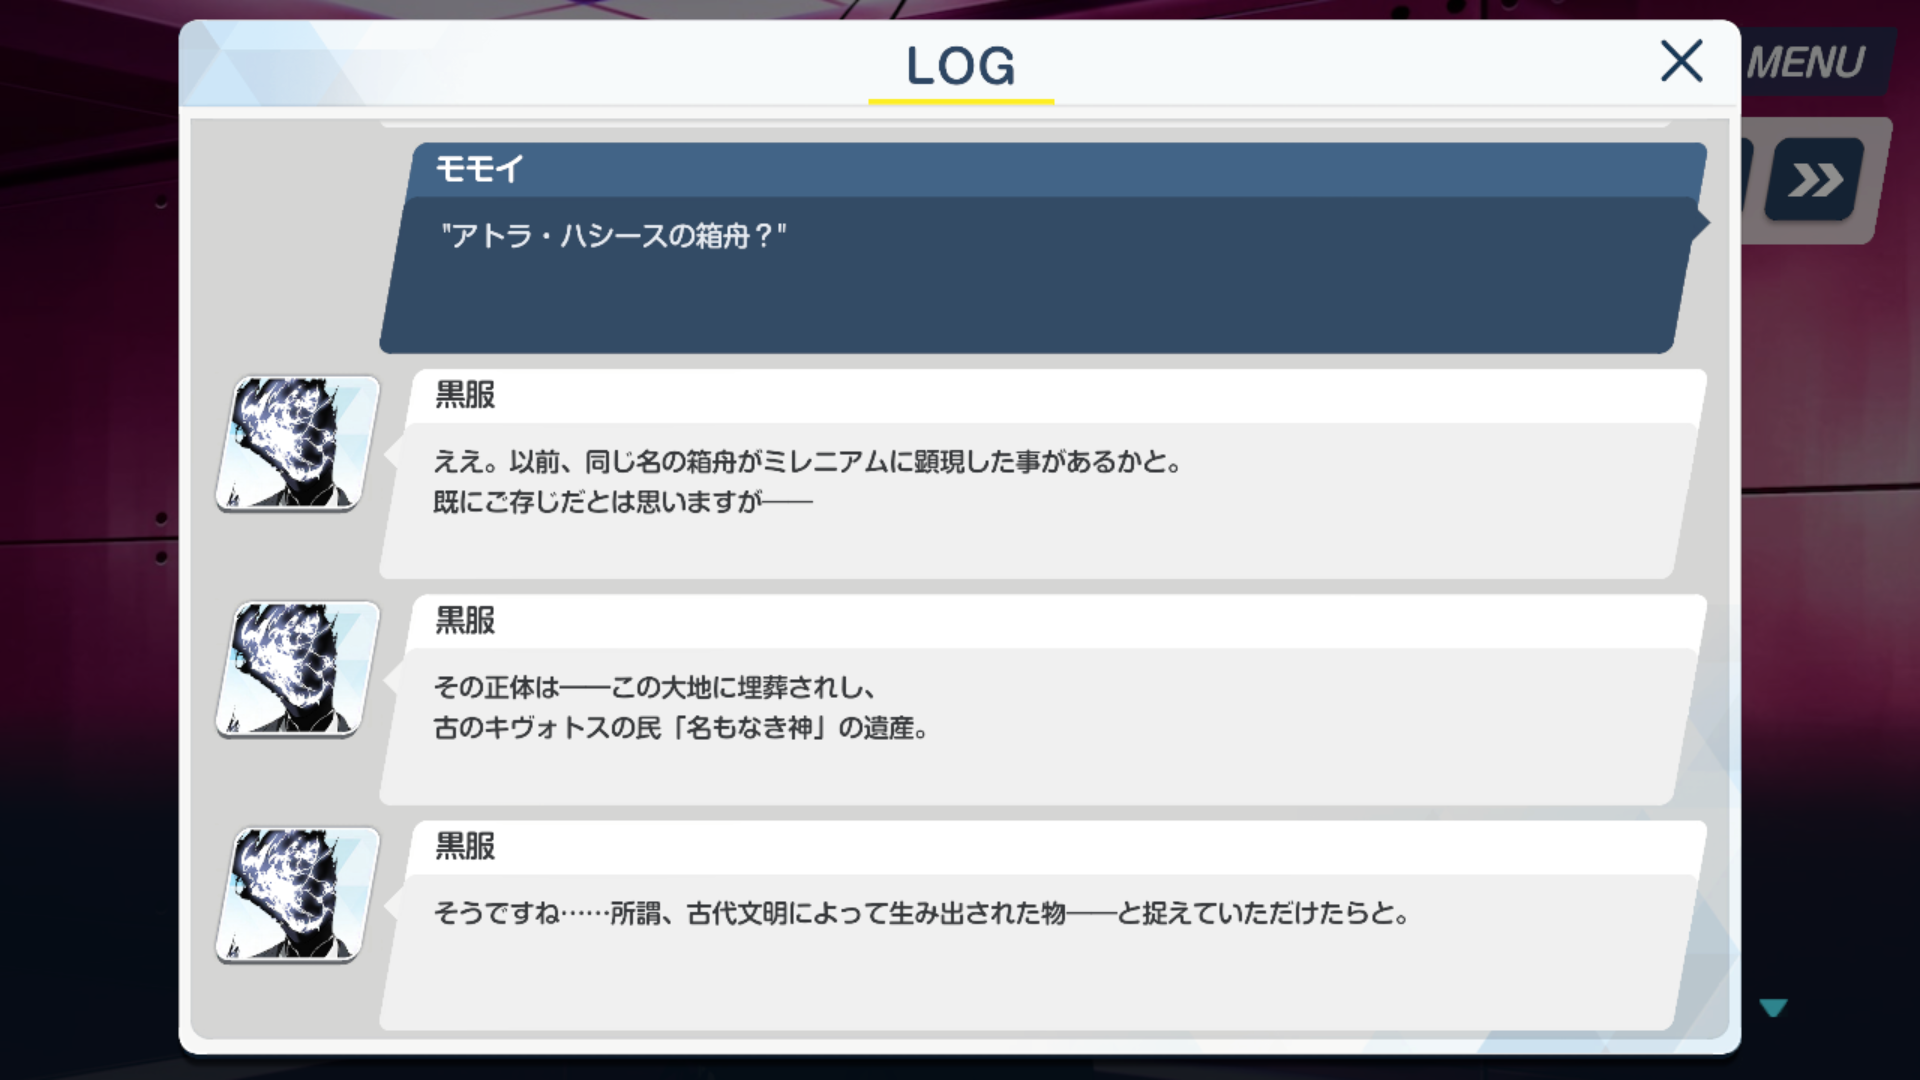Click the second 黒服 speaker name header
The height and width of the screenshot is (1080, 1920).
point(465,621)
